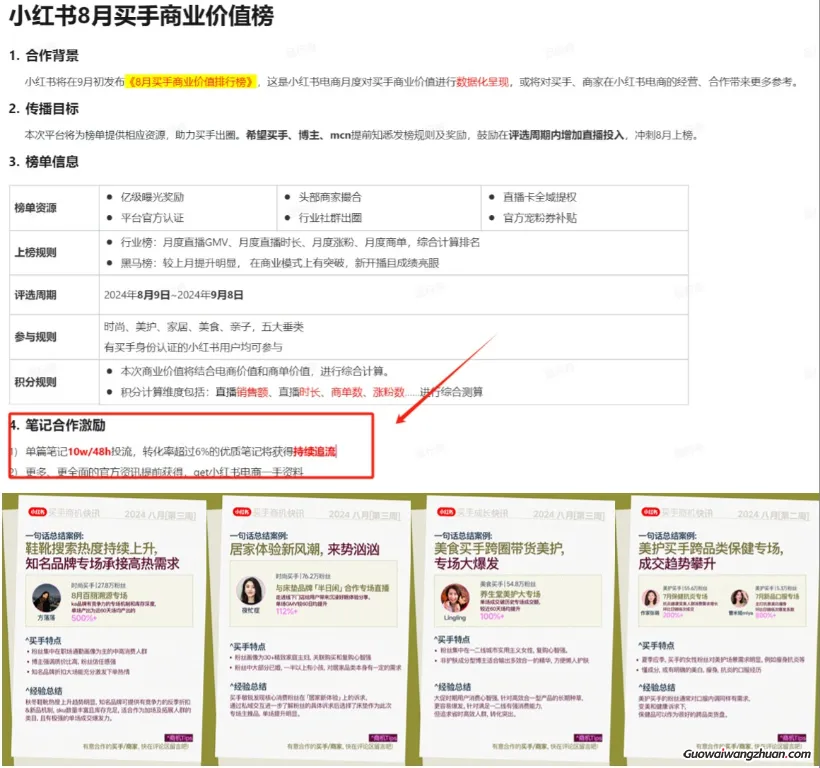Click the 方落落 buyer avatar
820x768 pixels.
pyautogui.click(x=47, y=598)
